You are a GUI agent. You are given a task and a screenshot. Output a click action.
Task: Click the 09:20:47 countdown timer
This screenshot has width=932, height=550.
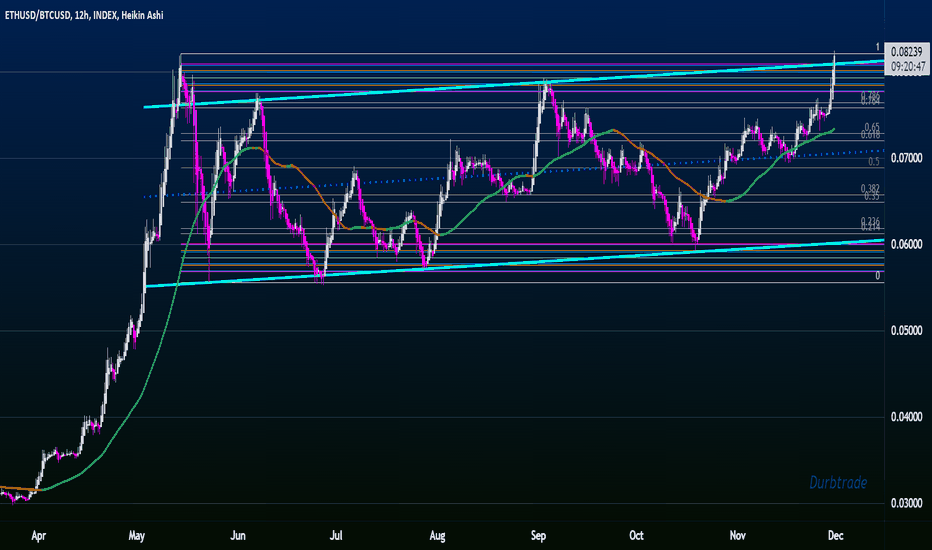click(x=908, y=67)
